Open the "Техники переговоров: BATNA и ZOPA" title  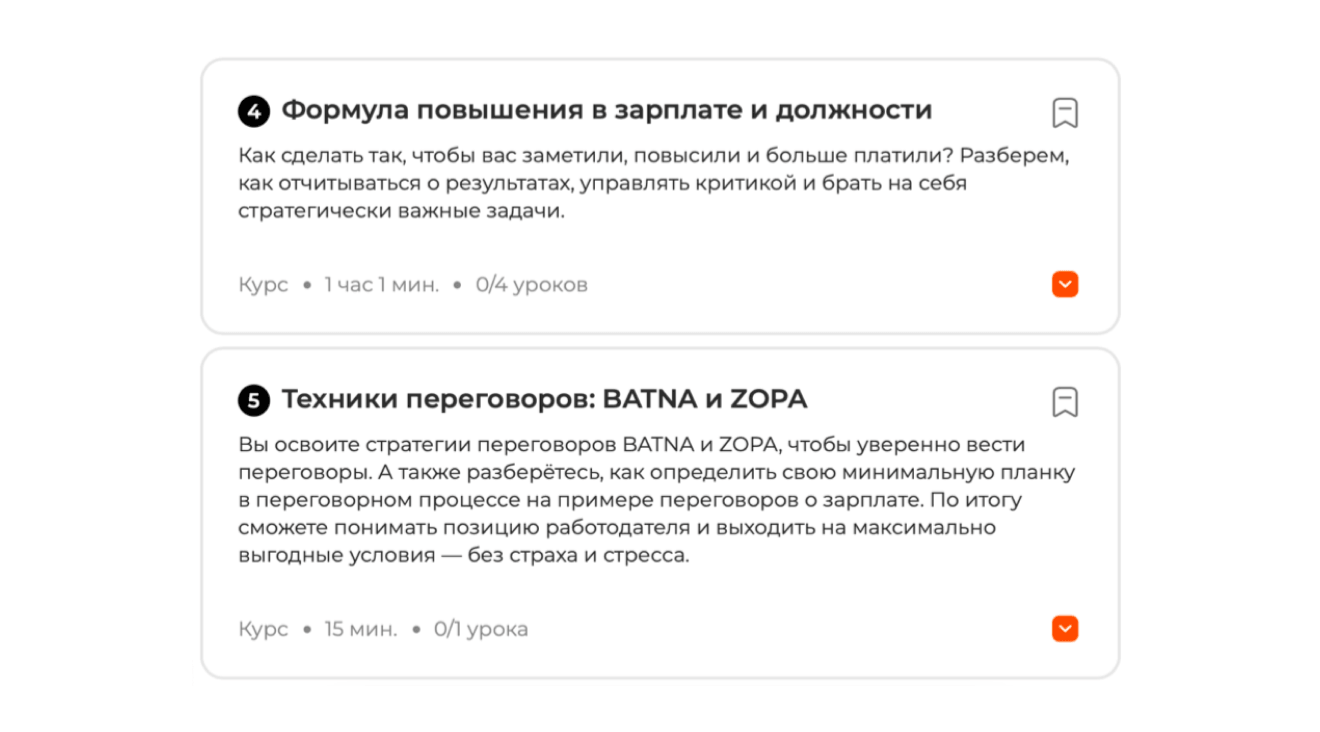544,400
